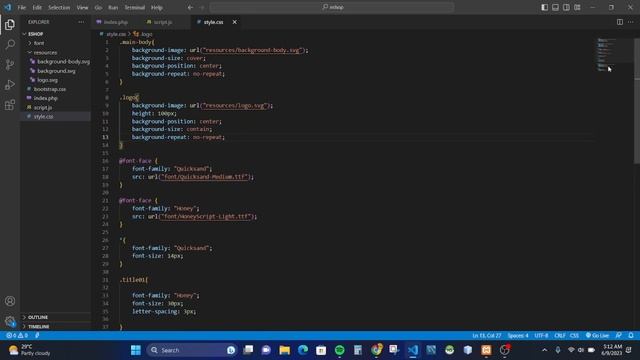The width and height of the screenshot is (640, 360).
Task: Open the Explorer view in activity bar
Action: [10, 24]
